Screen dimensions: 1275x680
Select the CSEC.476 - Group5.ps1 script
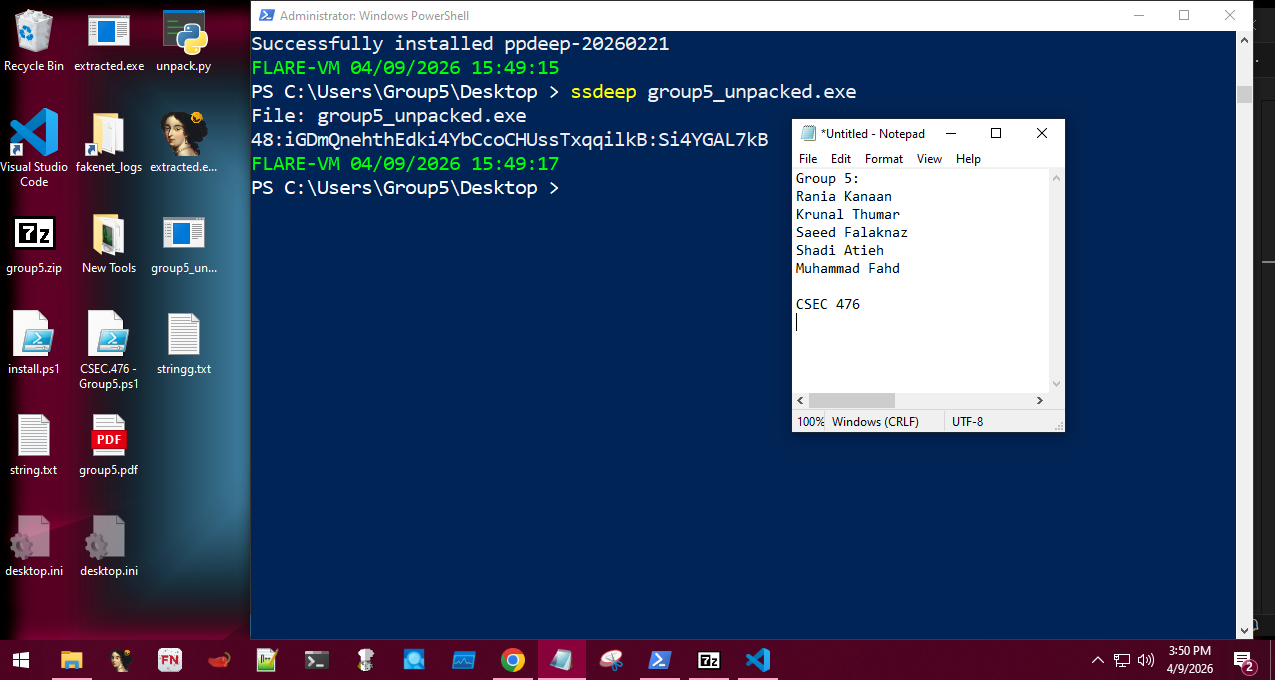tap(109, 350)
